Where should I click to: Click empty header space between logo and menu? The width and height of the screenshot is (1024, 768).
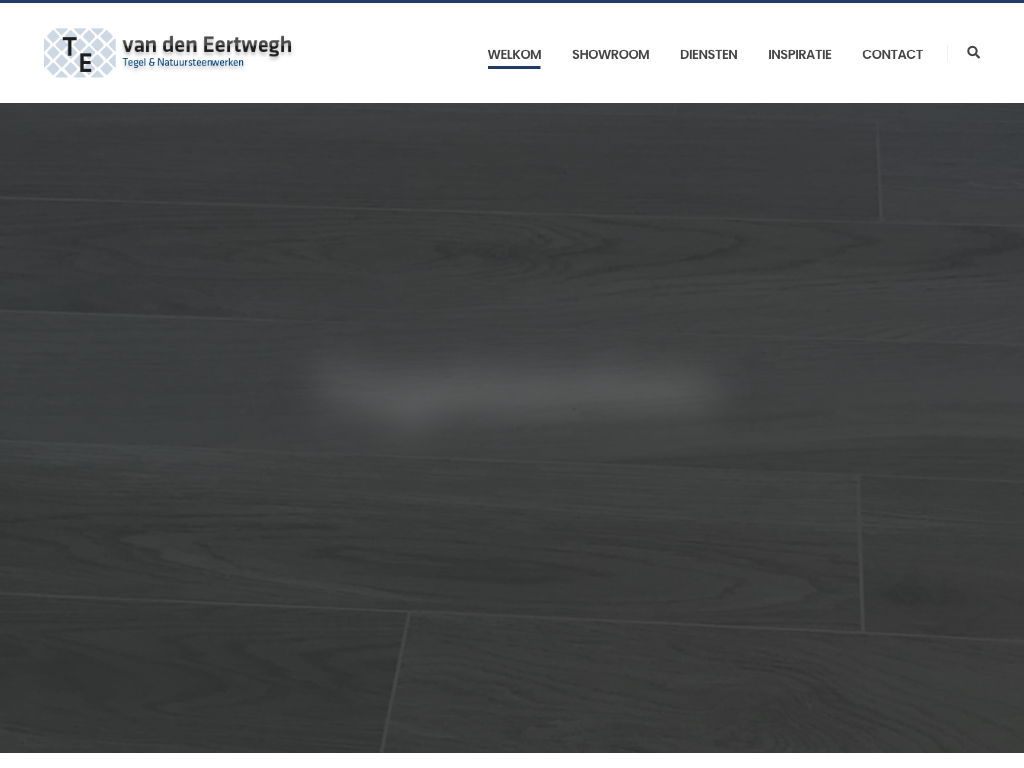click(x=390, y=53)
